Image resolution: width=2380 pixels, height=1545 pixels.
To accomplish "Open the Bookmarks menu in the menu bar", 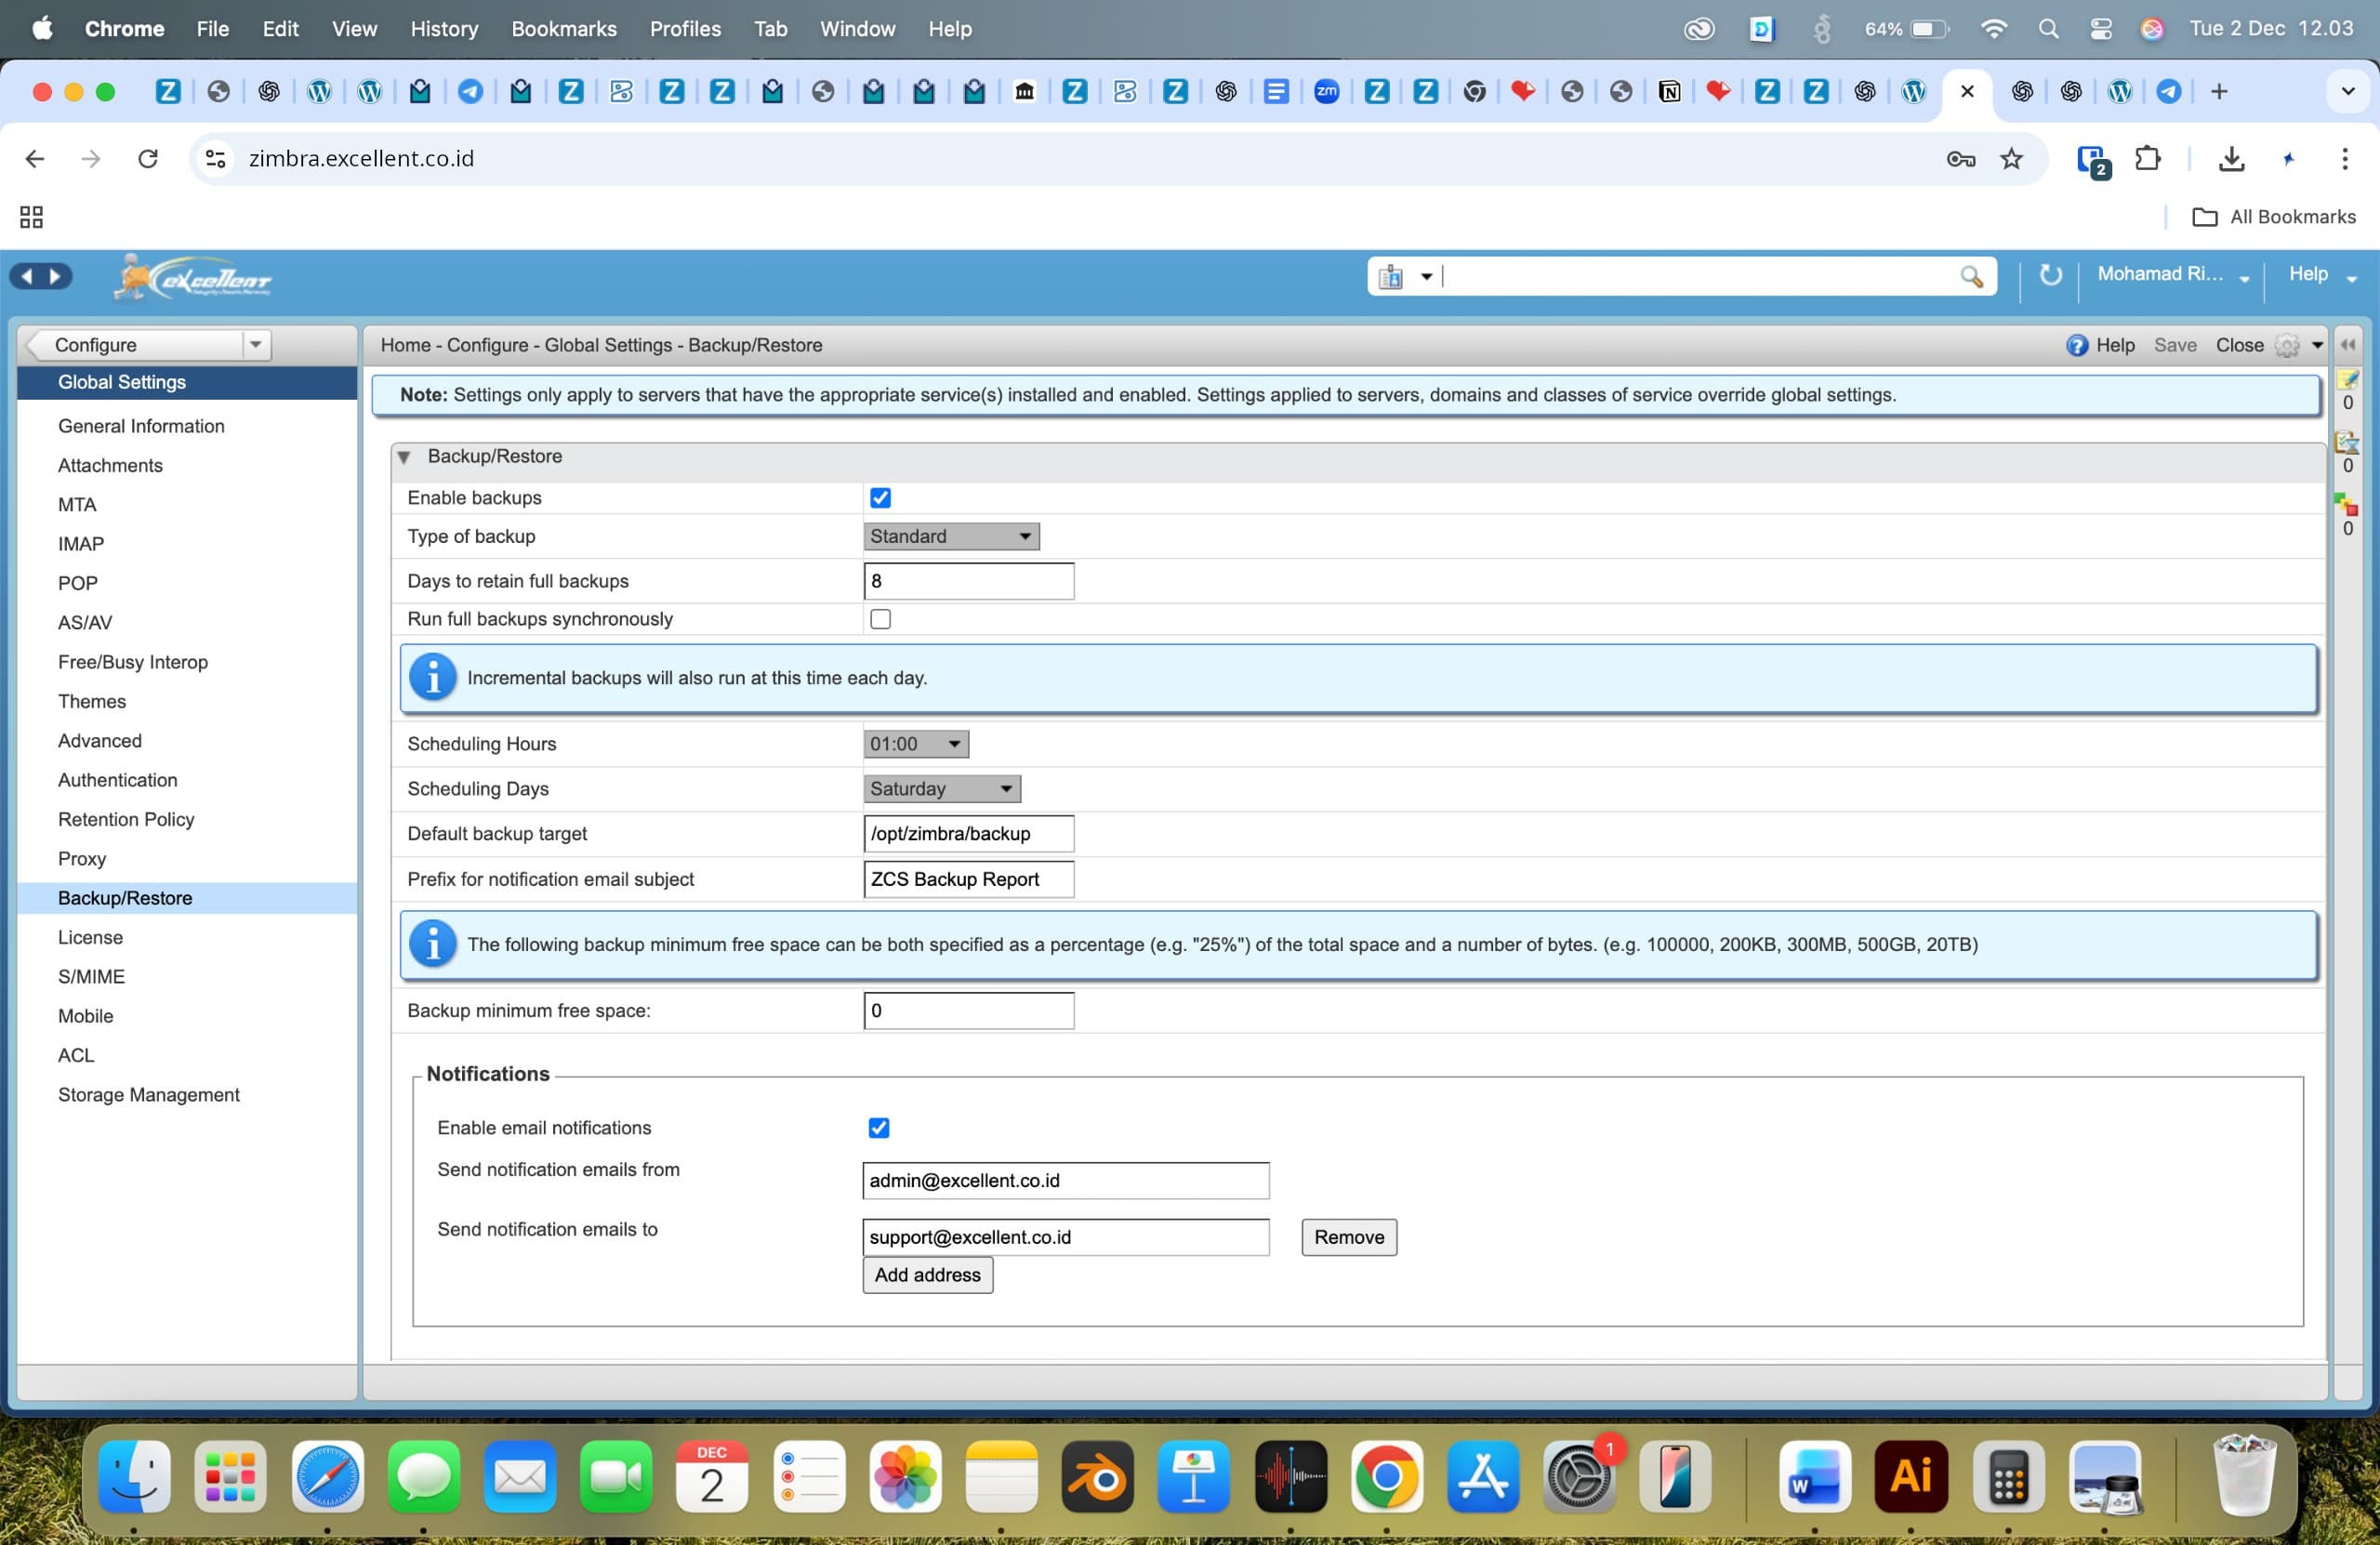I will [x=563, y=29].
